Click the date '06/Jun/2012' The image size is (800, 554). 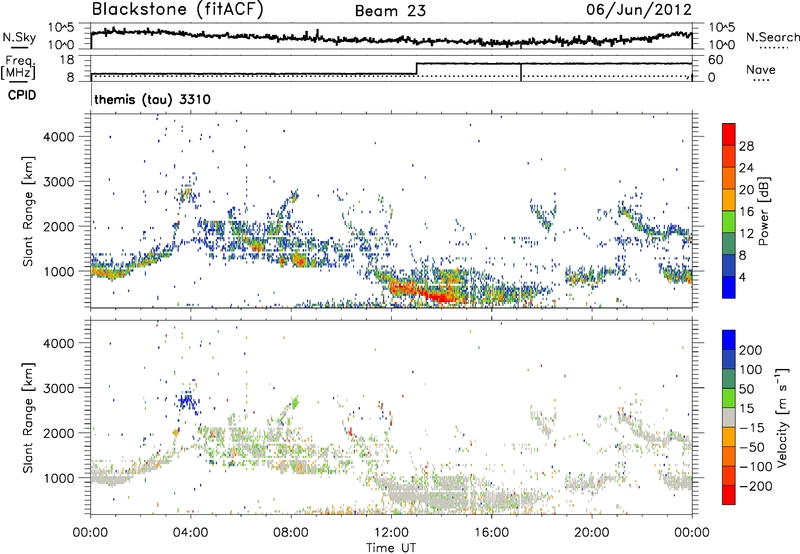click(x=639, y=10)
